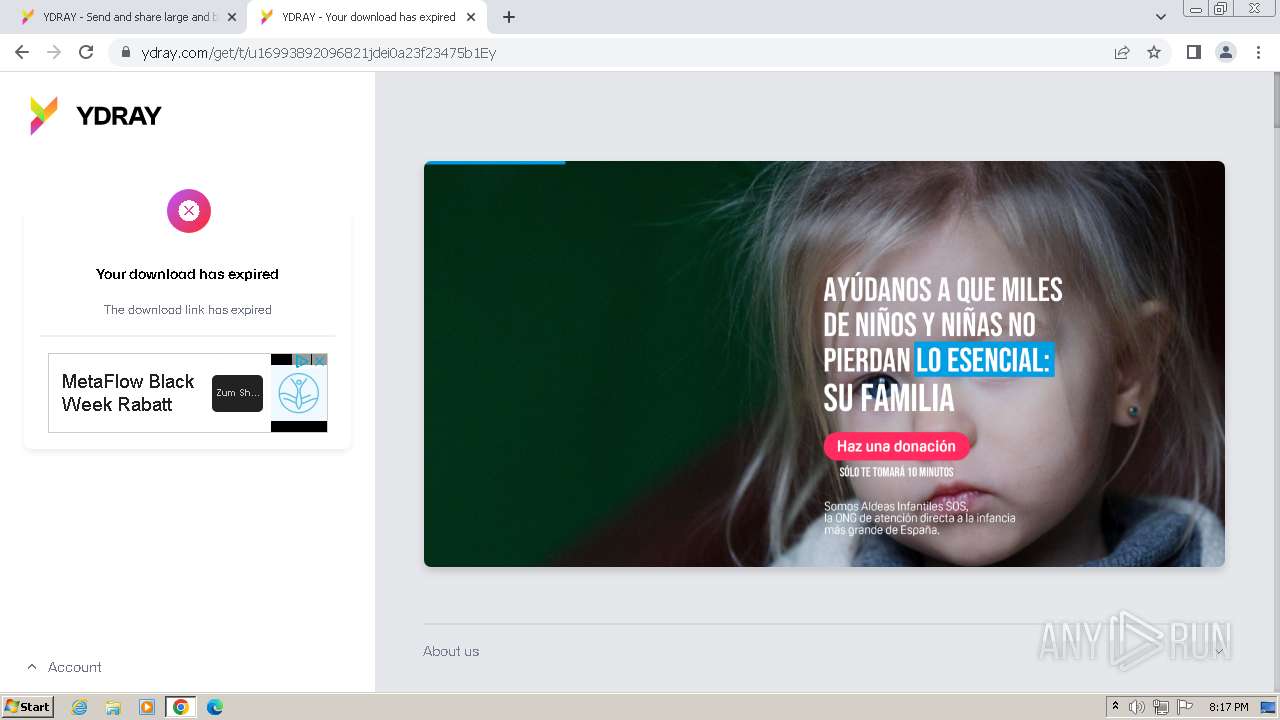Click 'The download link has expired' text

click(x=188, y=310)
